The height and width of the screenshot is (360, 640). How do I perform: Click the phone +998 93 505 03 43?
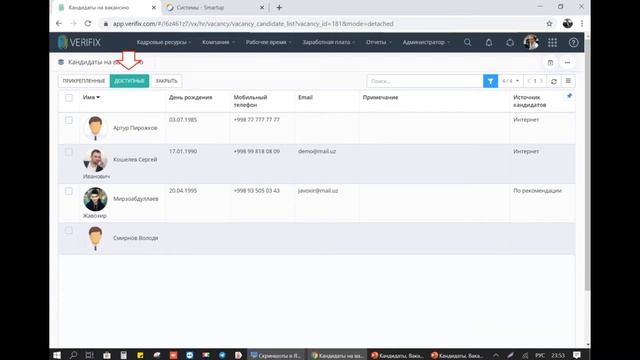[x=256, y=191]
